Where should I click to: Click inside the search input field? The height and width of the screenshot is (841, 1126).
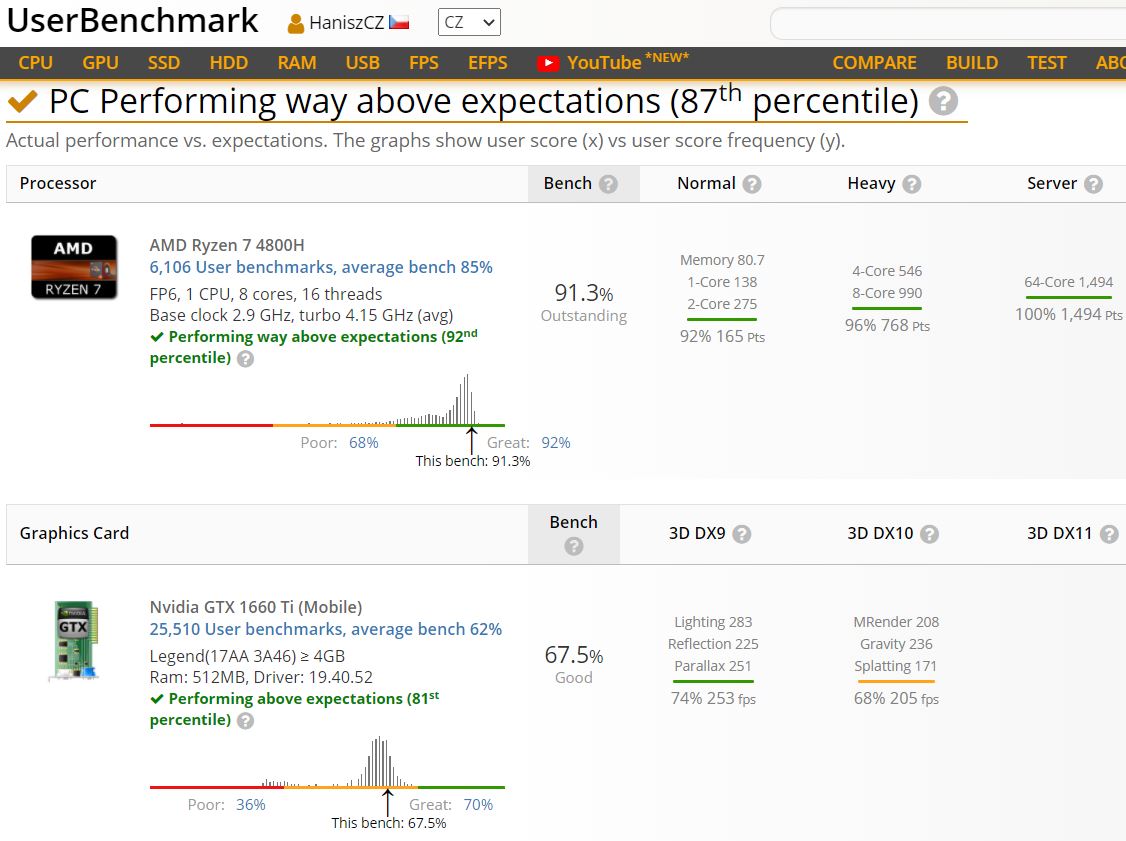coord(947,23)
